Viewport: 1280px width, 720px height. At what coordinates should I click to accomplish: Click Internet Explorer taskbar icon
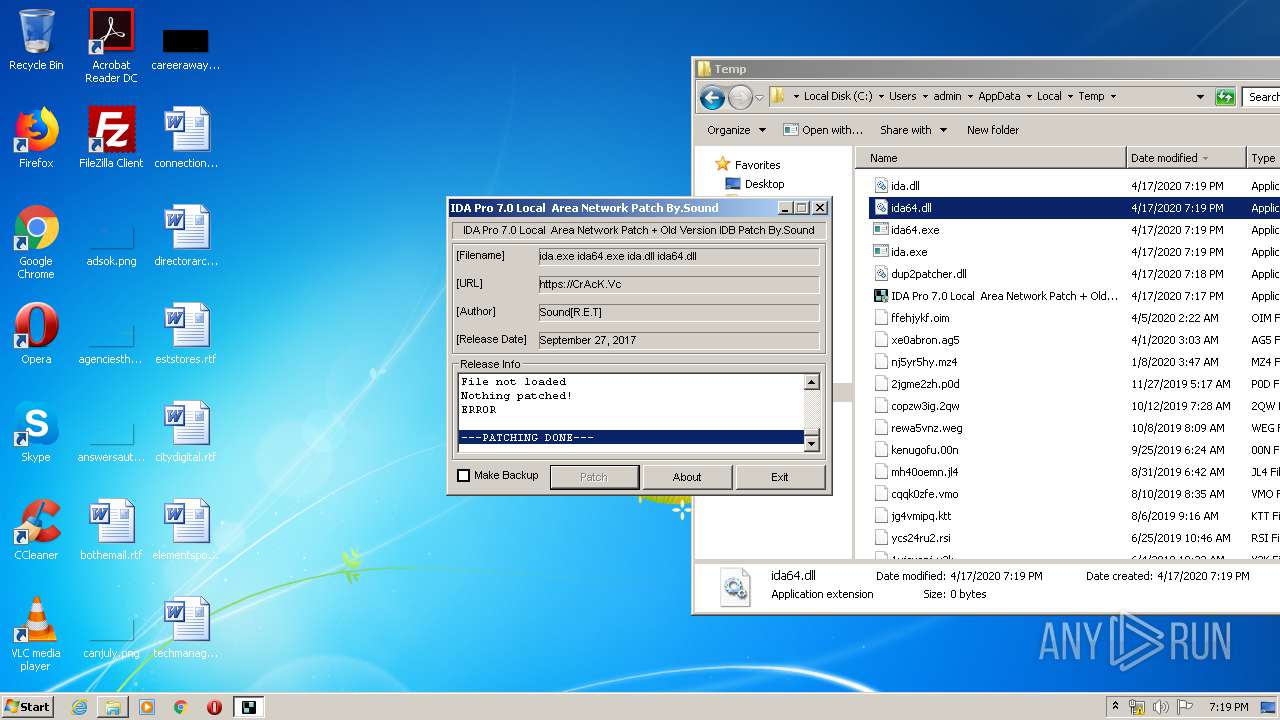(79, 707)
